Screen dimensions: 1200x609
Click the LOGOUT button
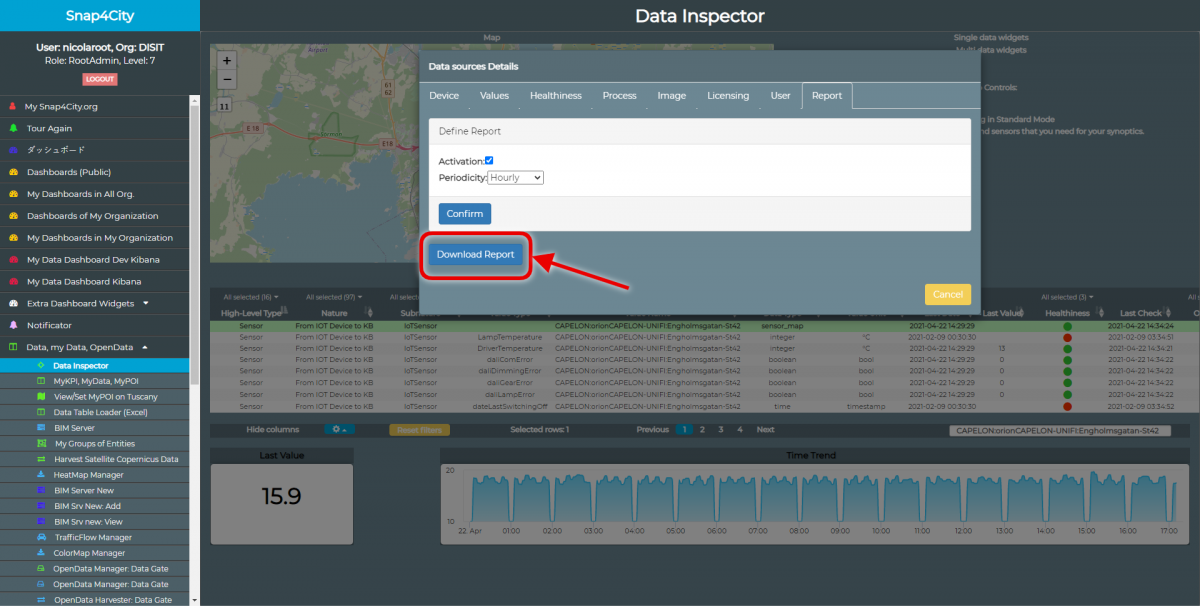[x=100, y=79]
